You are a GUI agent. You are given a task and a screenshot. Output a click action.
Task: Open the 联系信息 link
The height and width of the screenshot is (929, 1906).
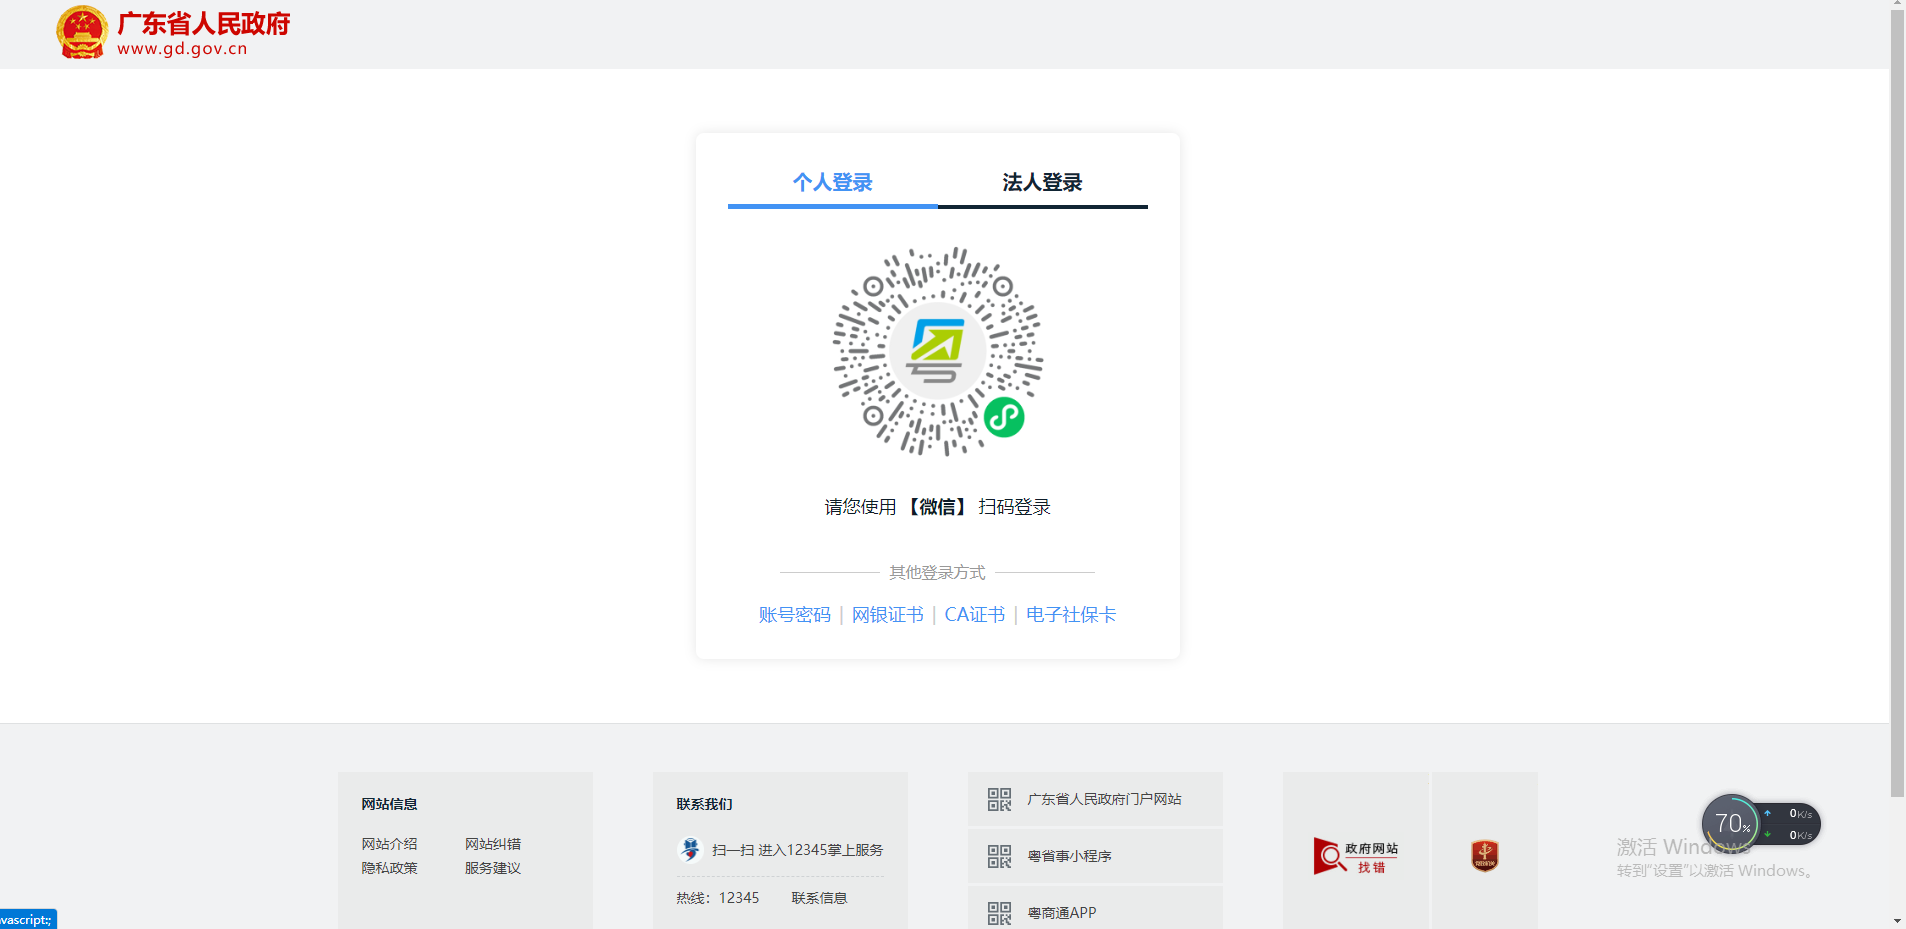pos(819,898)
